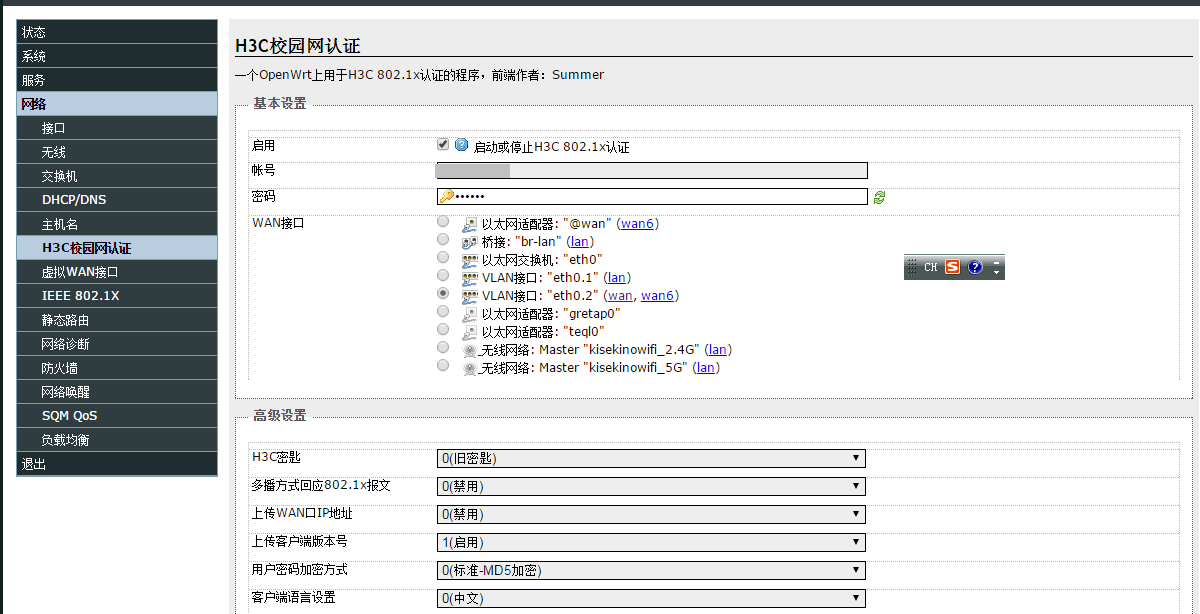This screenshot has height=614, width=1200.
Task: Click the key icon in the password field
Action: tap(446, 197)
